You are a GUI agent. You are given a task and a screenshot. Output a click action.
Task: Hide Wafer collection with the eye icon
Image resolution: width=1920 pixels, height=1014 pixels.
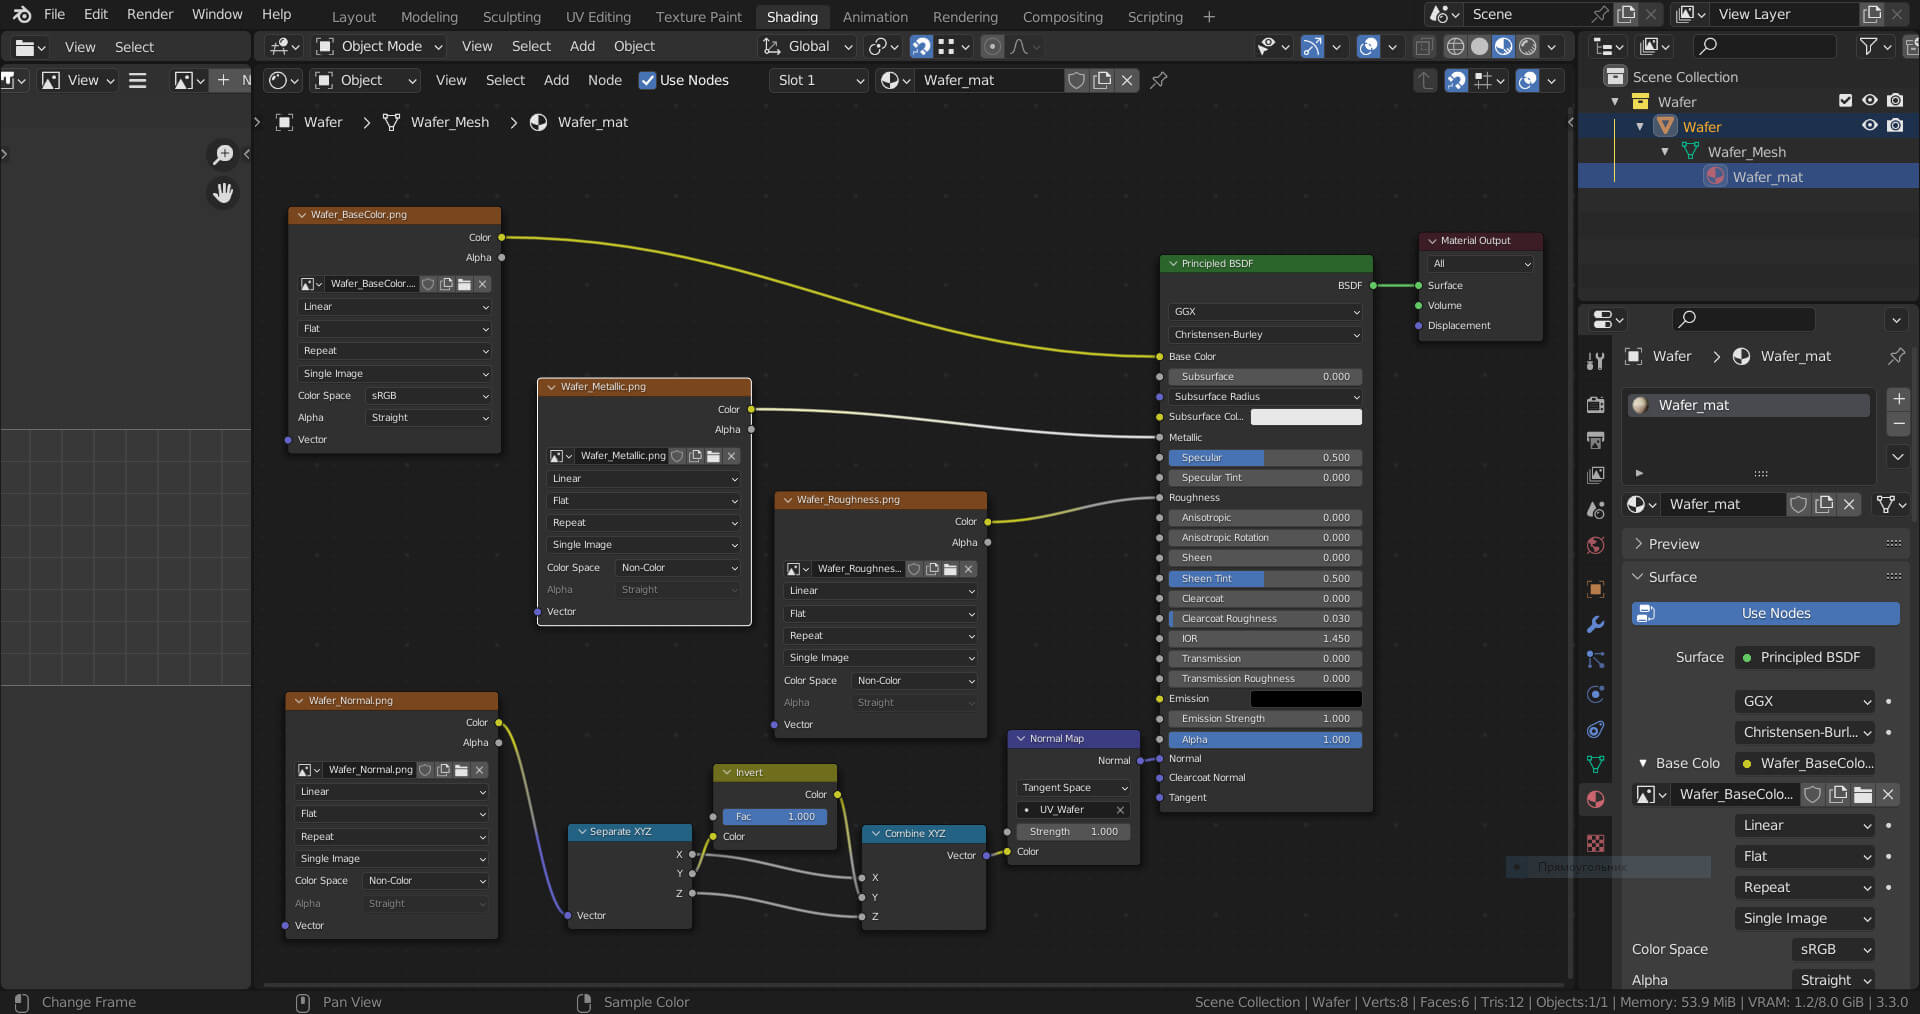[x=1869, y=101]
